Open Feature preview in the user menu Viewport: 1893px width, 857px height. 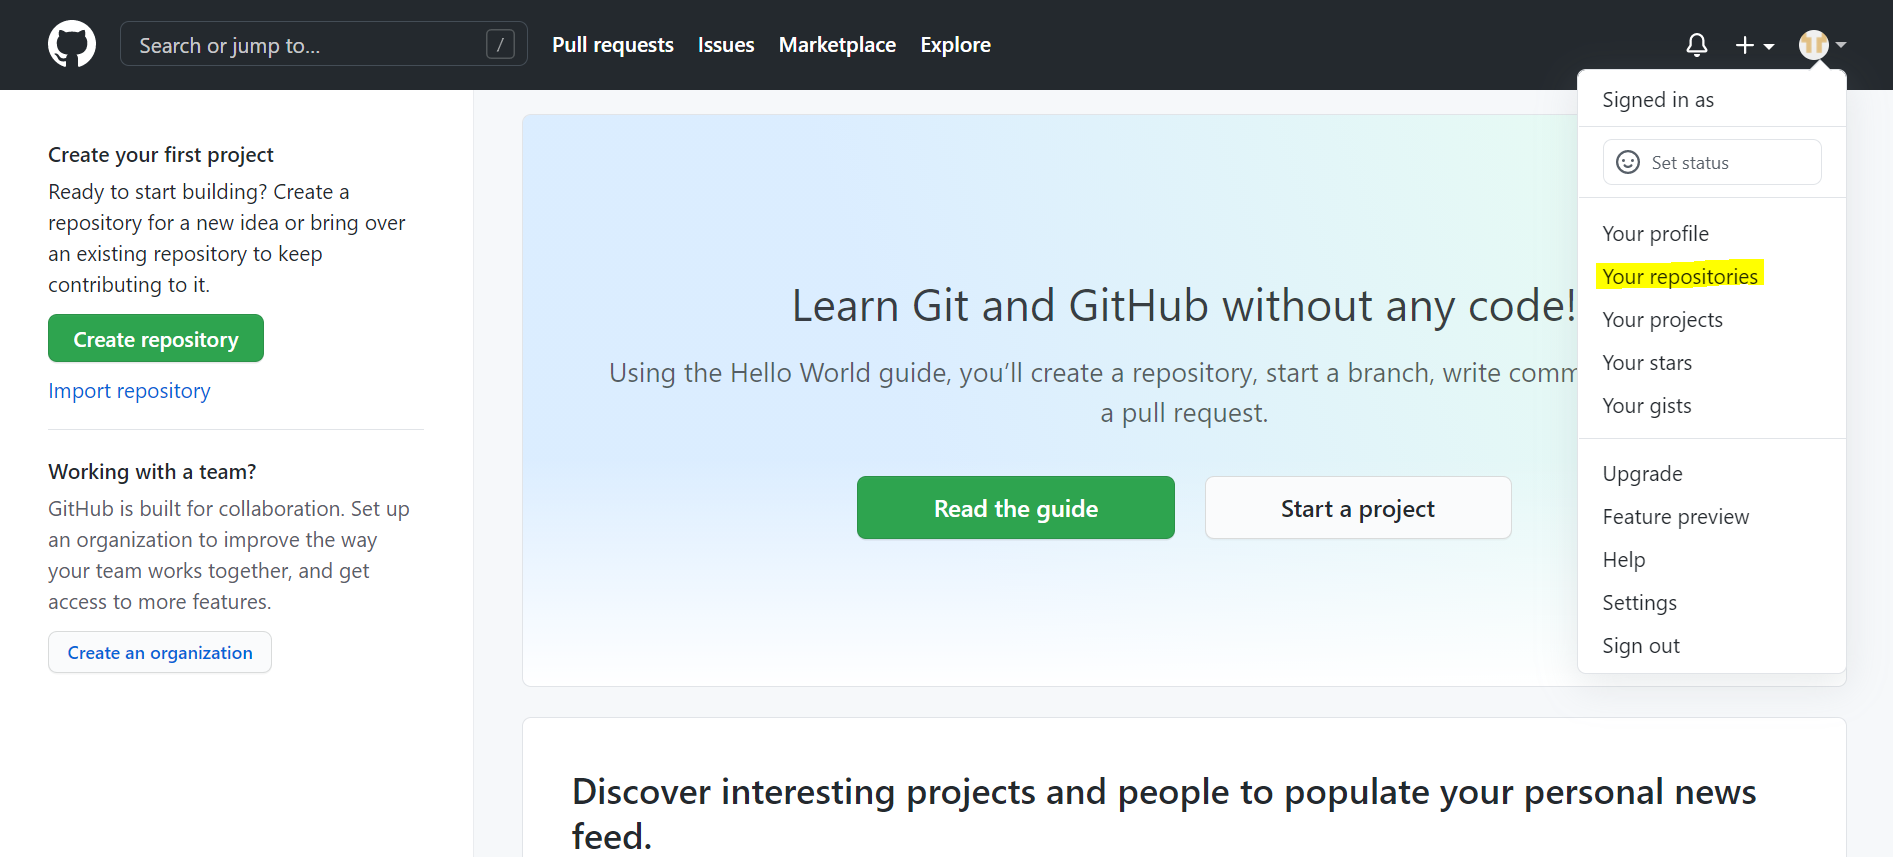tap(1675, 517)
